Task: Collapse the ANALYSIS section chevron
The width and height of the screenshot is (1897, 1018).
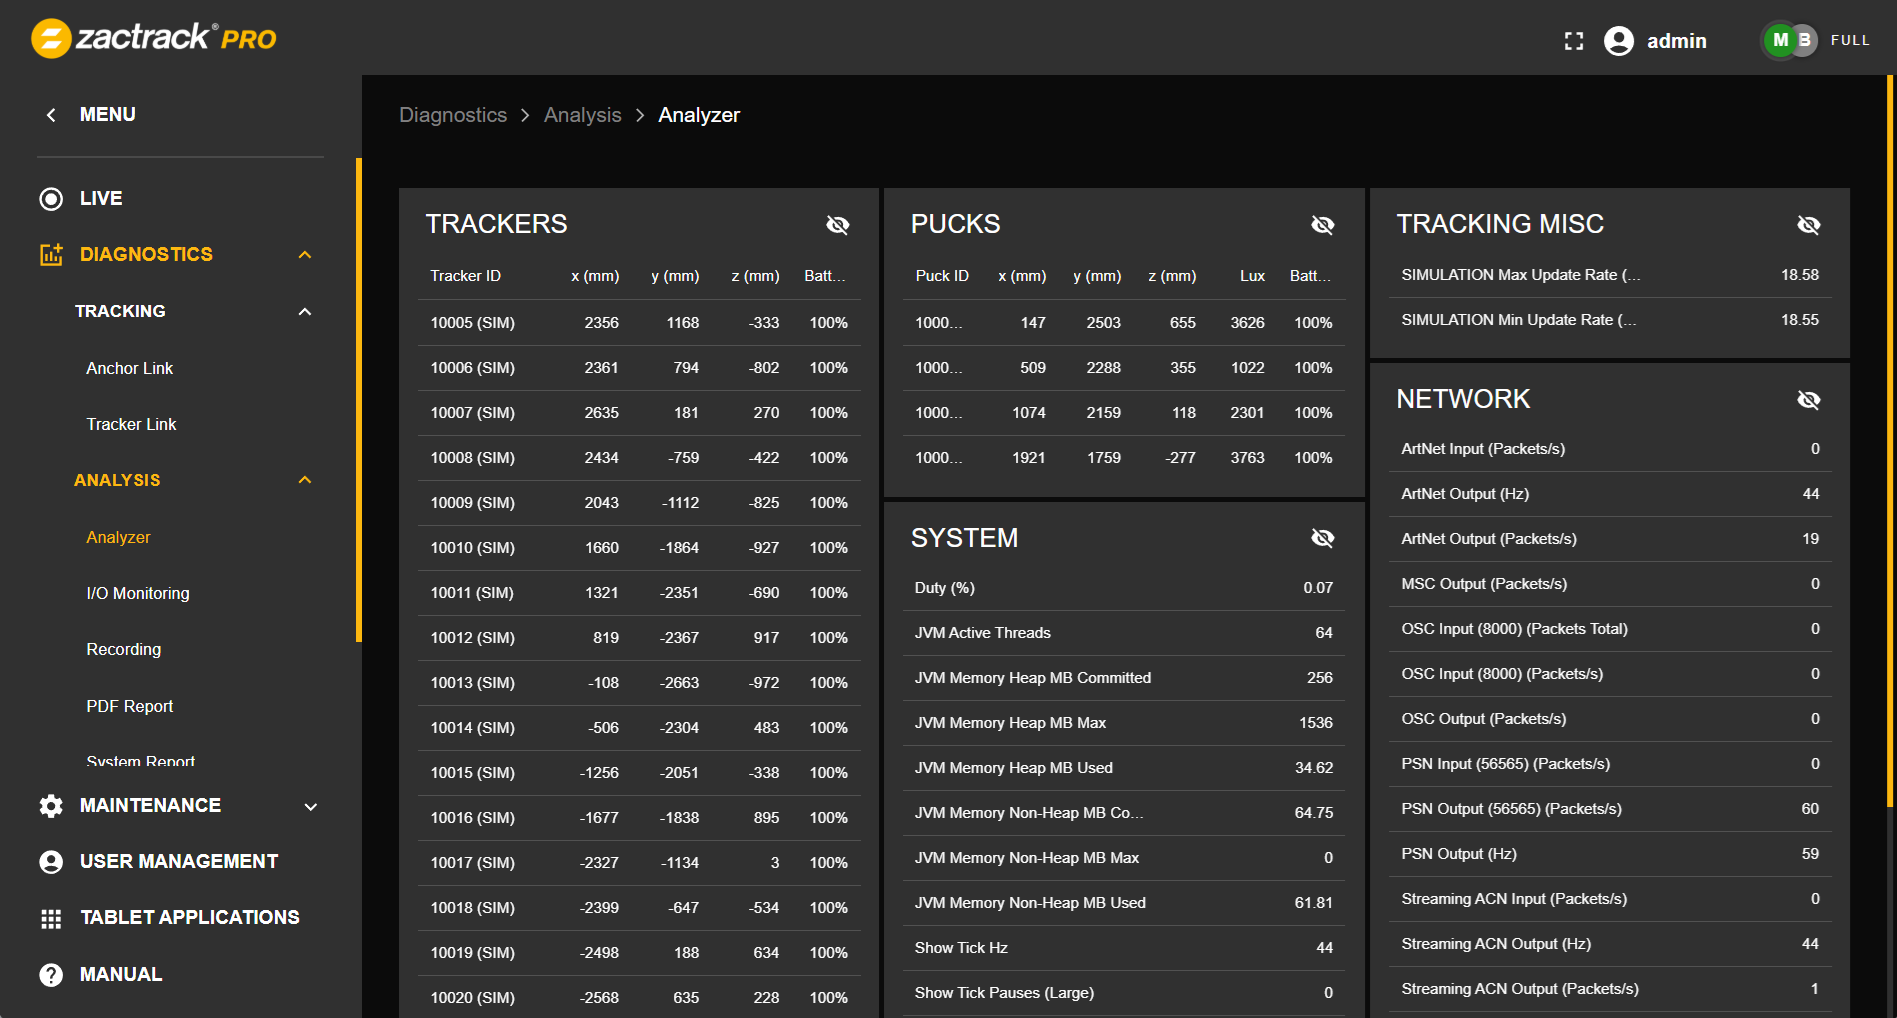Action: 305,480
